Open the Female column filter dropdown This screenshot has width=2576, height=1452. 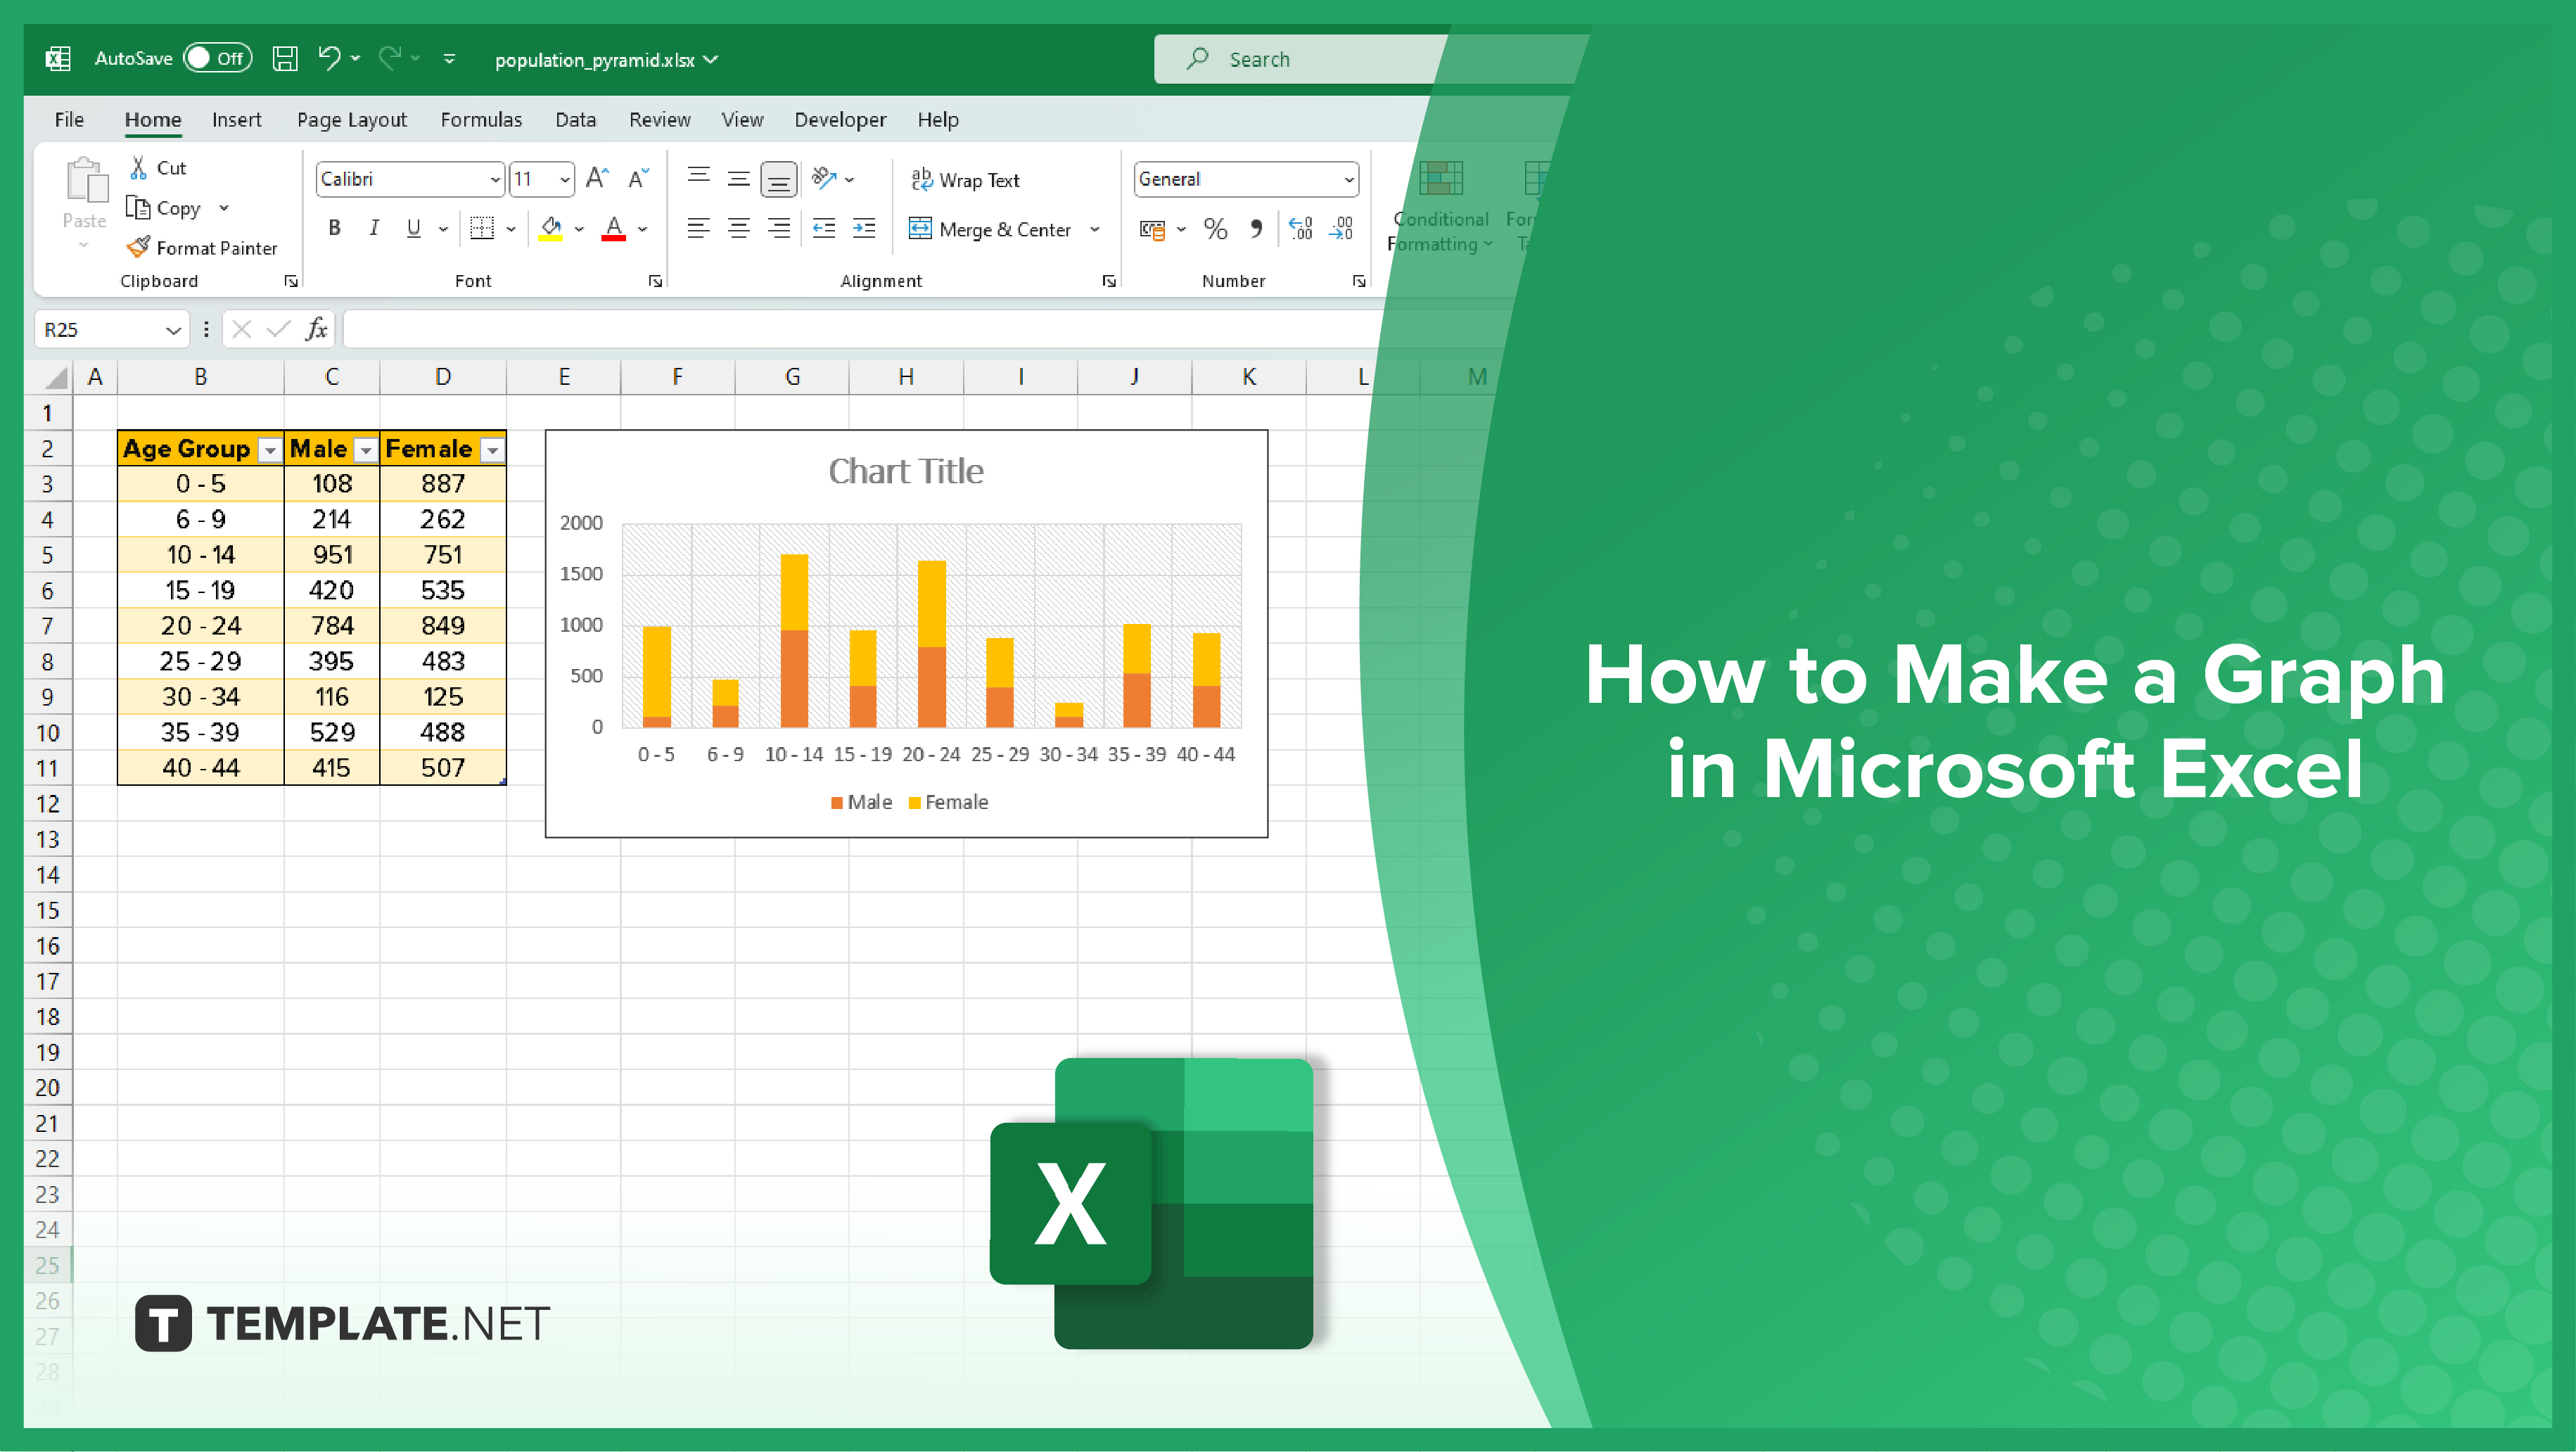click(x=492, y=451)
